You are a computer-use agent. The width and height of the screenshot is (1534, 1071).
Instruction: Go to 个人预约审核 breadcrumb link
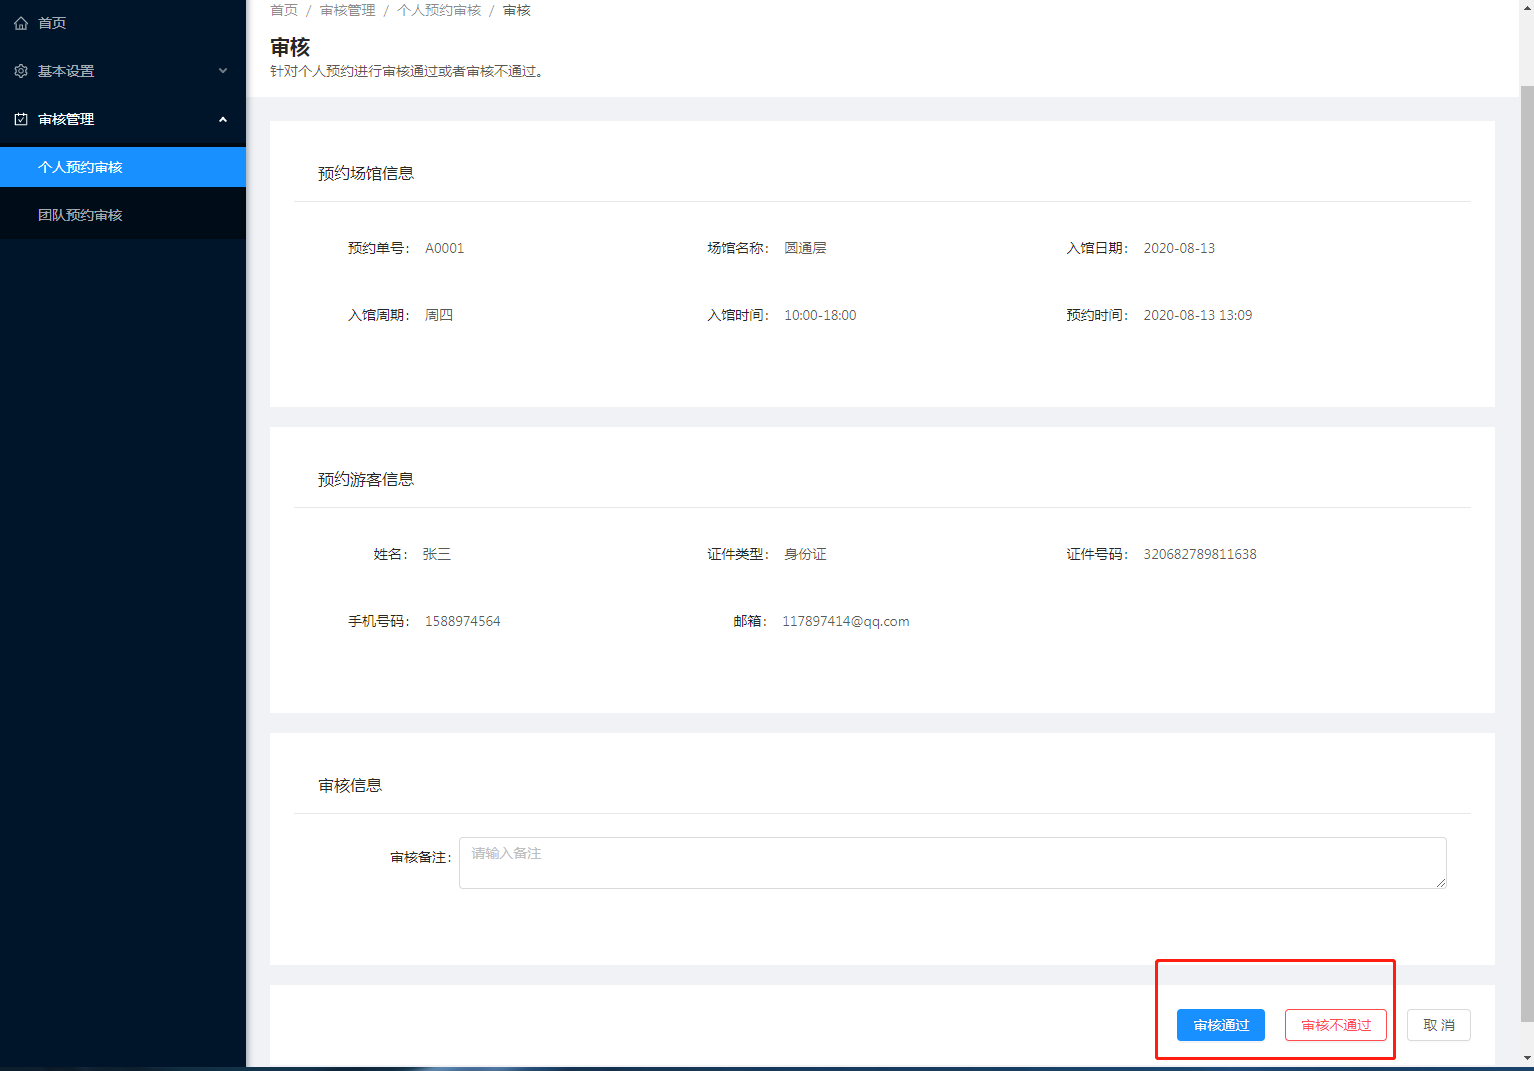[x=439, y=10]
